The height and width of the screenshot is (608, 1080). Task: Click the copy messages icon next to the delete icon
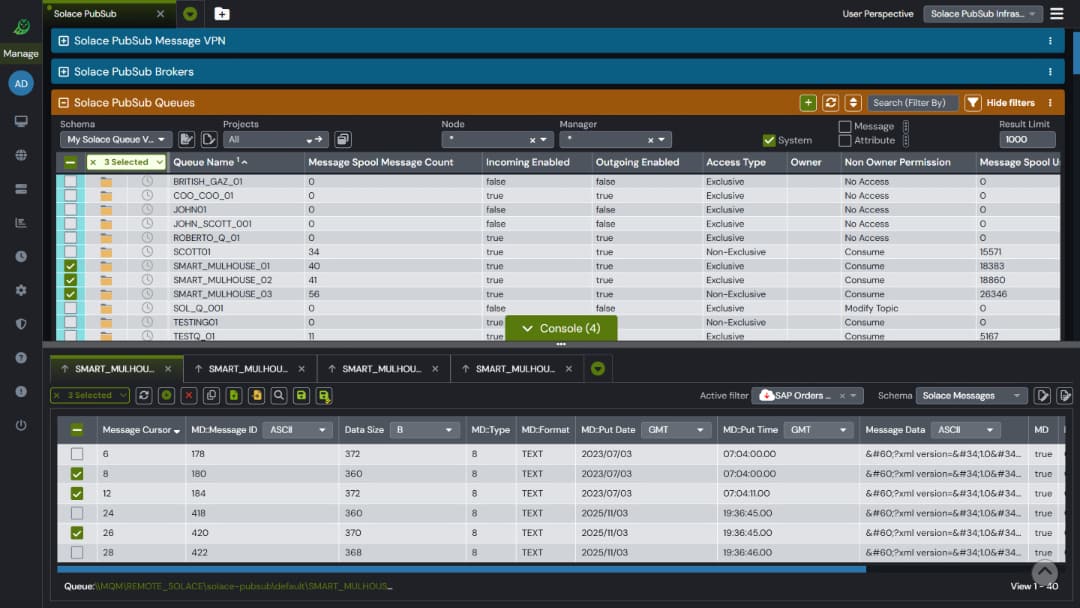[211, 396]
